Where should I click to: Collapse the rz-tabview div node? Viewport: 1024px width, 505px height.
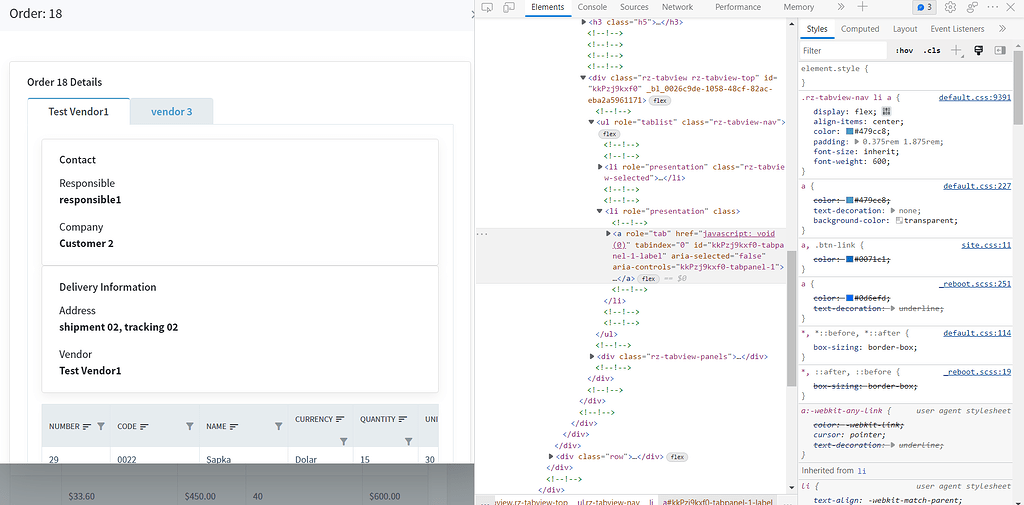(x=584, y=77)
